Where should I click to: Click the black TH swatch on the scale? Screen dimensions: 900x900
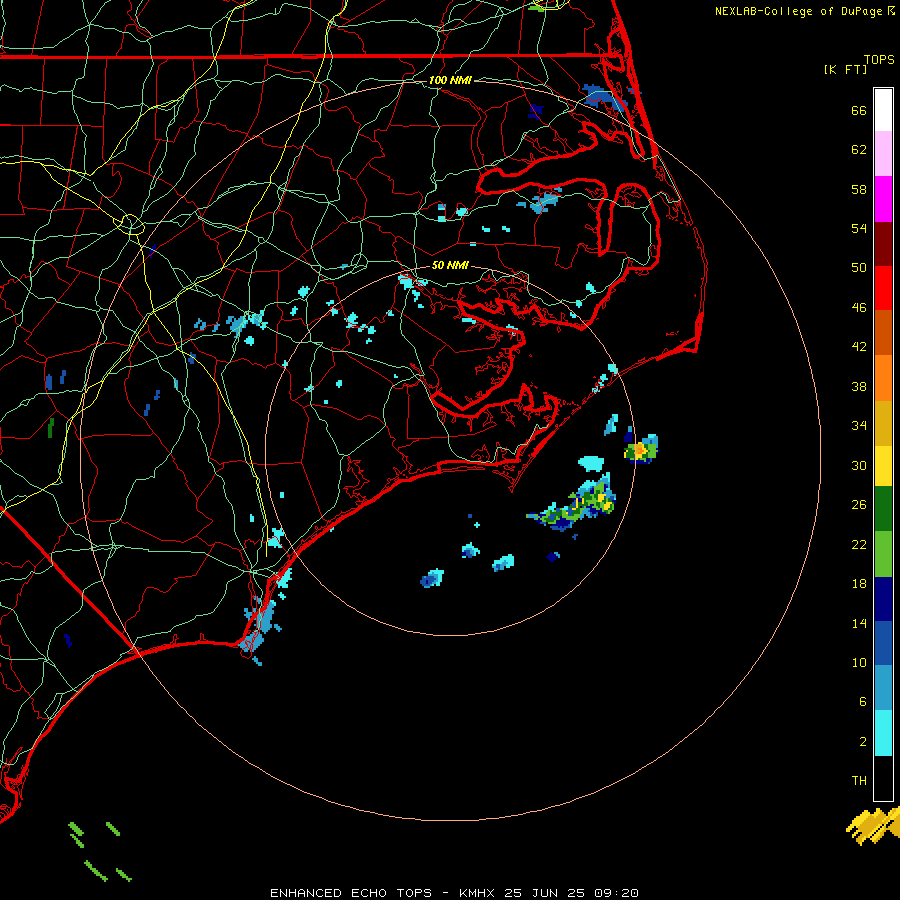coord(883,778)
